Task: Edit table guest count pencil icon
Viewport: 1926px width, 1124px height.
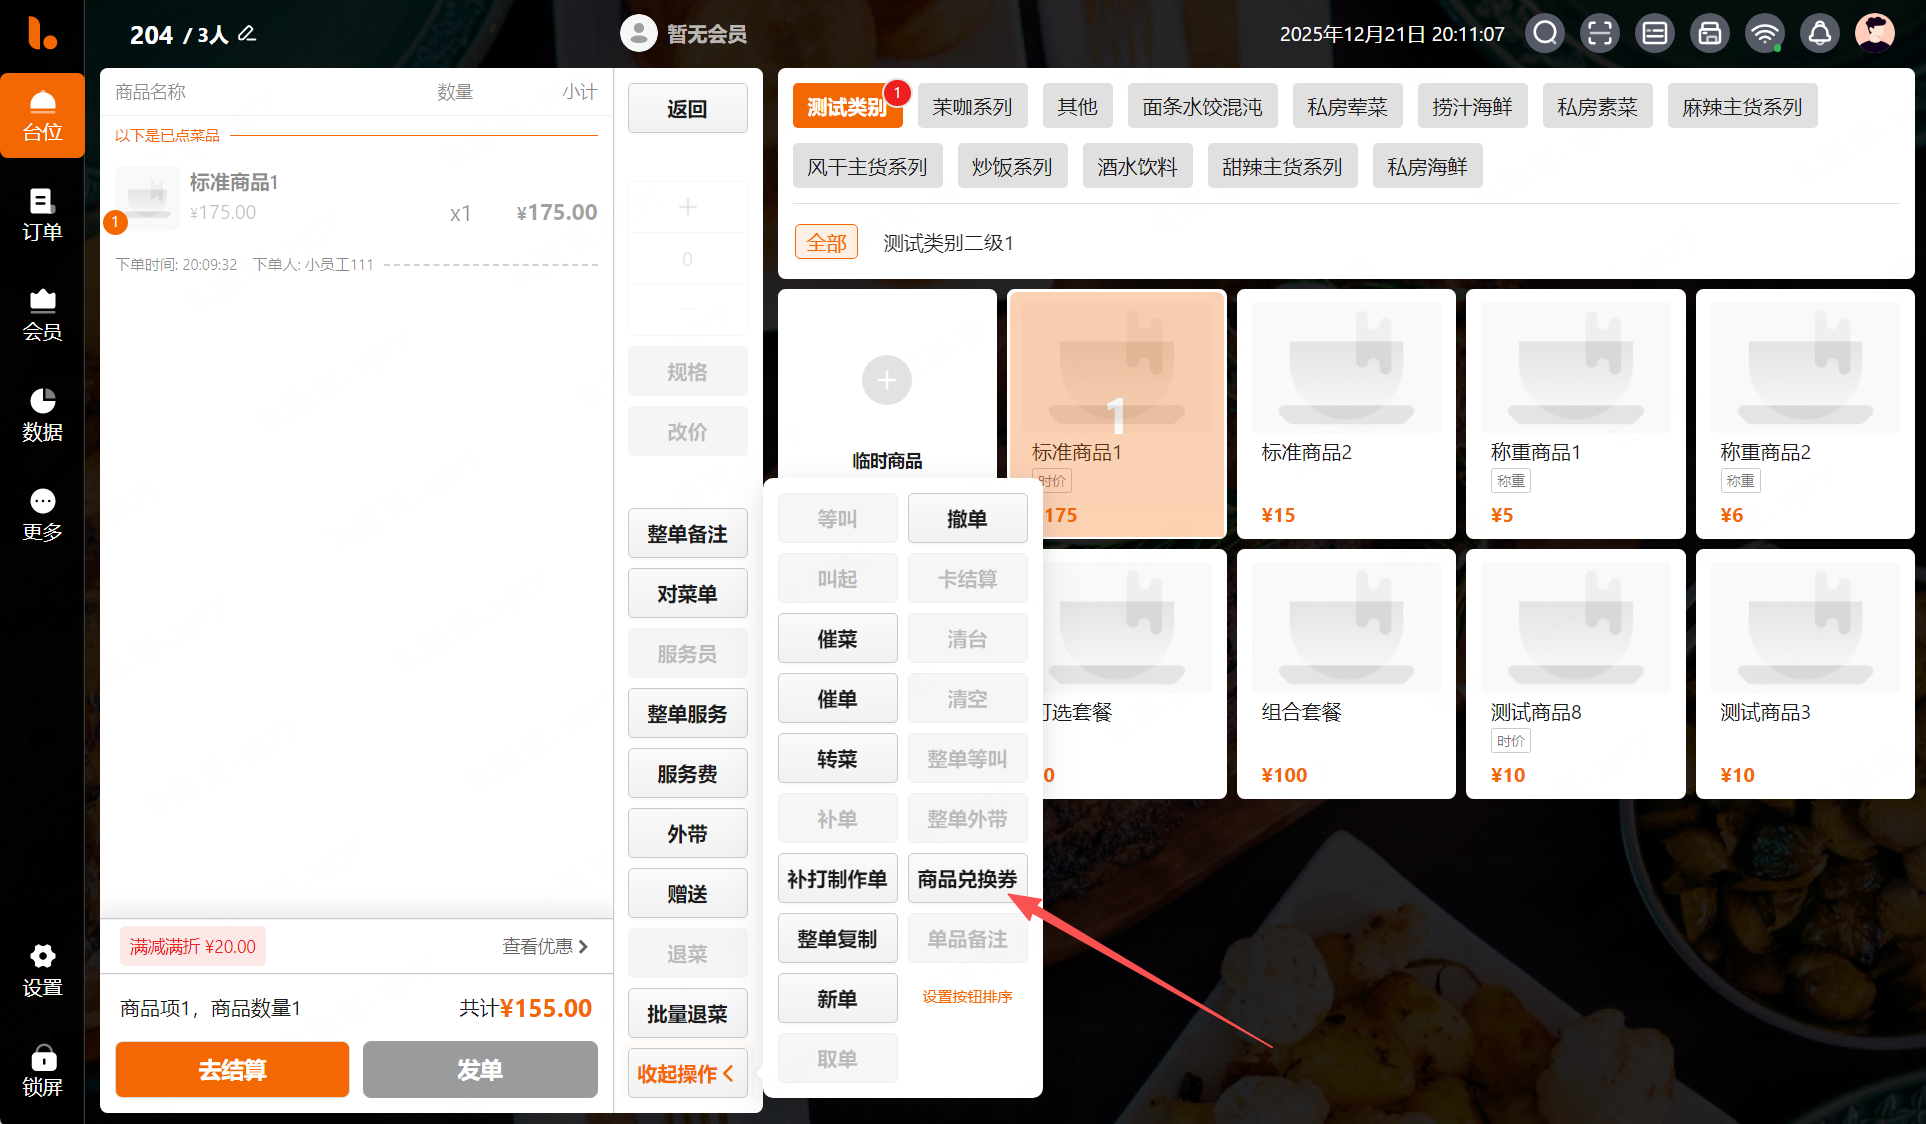Action: [247, 34]
